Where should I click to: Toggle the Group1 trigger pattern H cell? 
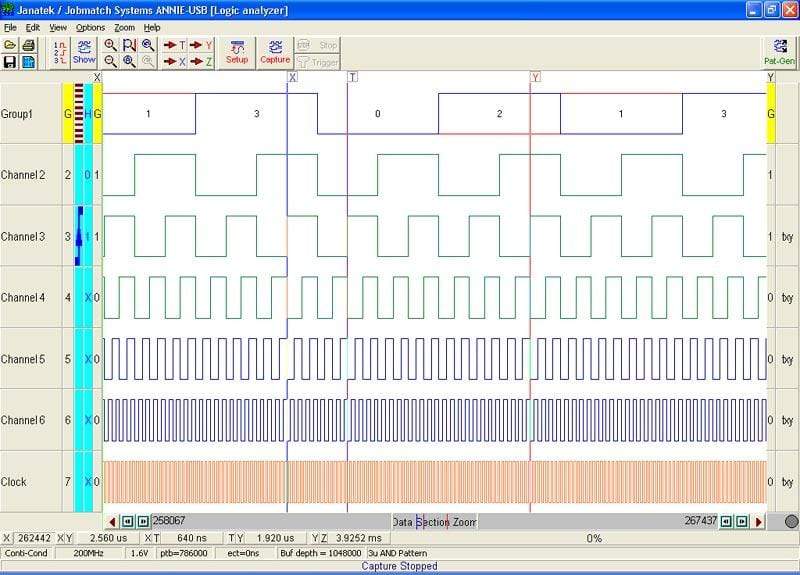pos(87,114)
